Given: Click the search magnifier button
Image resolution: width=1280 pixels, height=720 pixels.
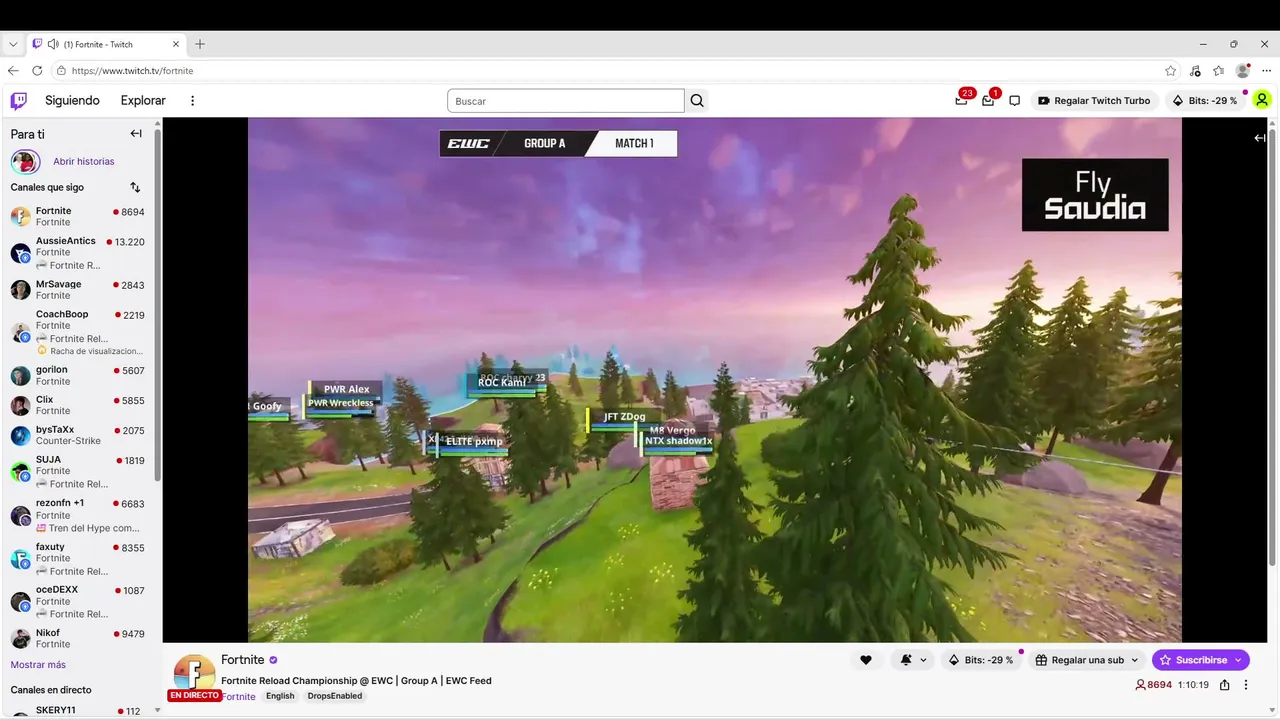Looking at the screenshot, I should [x=697, y=100].
